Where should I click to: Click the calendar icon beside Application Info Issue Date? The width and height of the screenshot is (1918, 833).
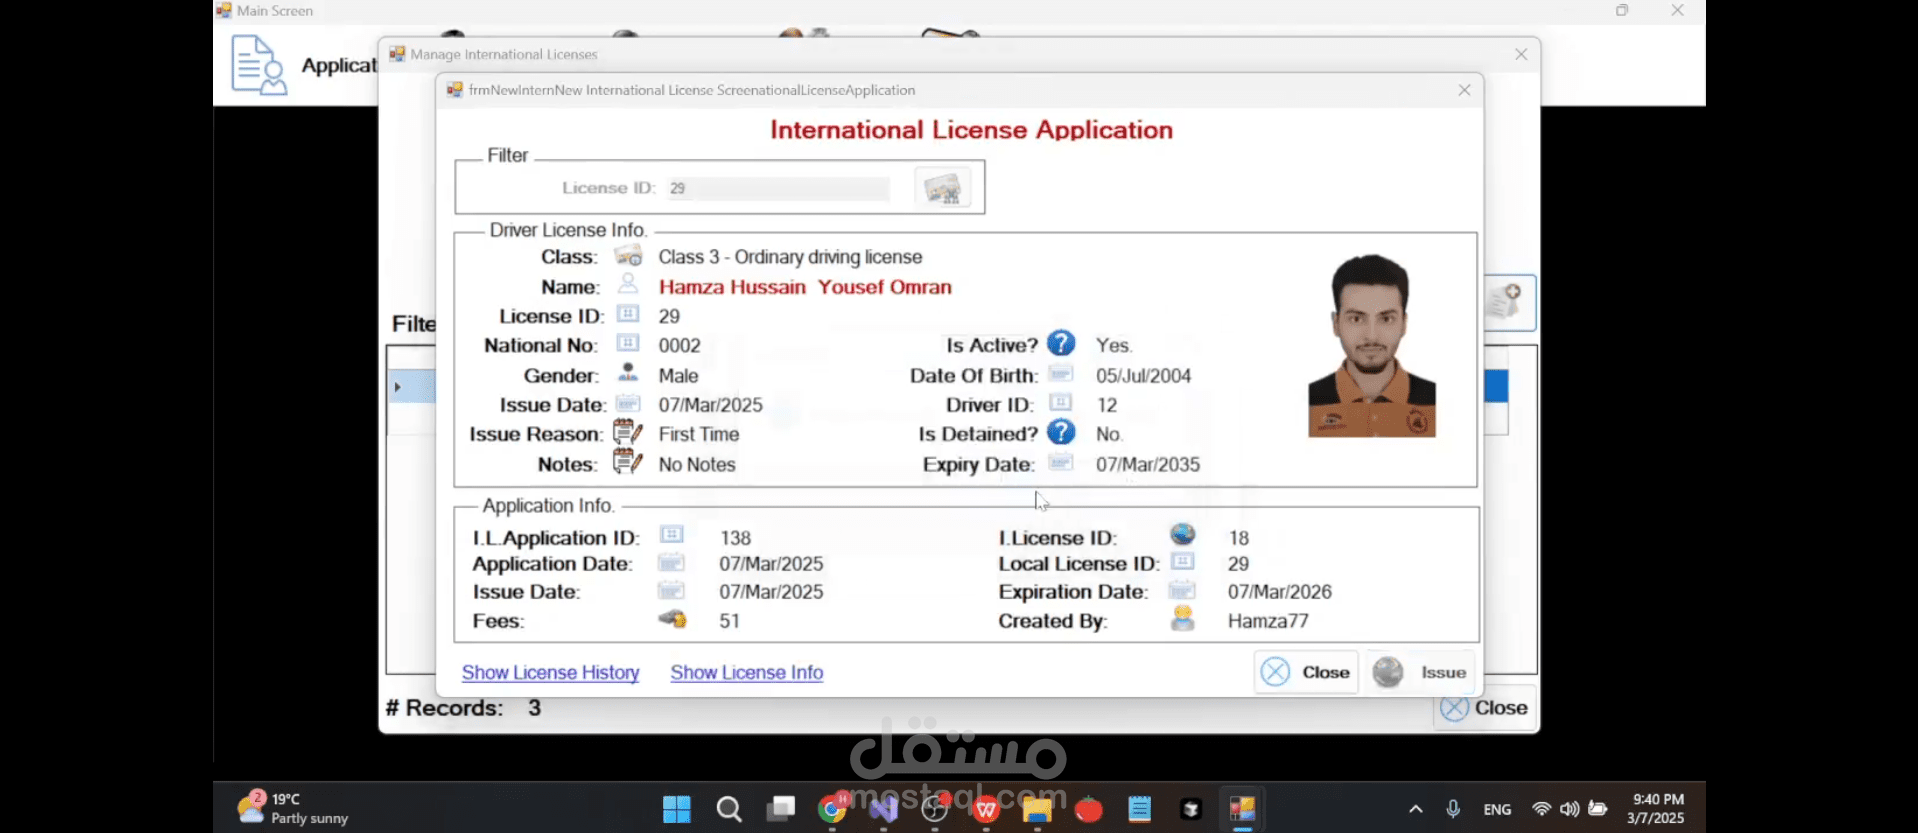click(672, 590)
